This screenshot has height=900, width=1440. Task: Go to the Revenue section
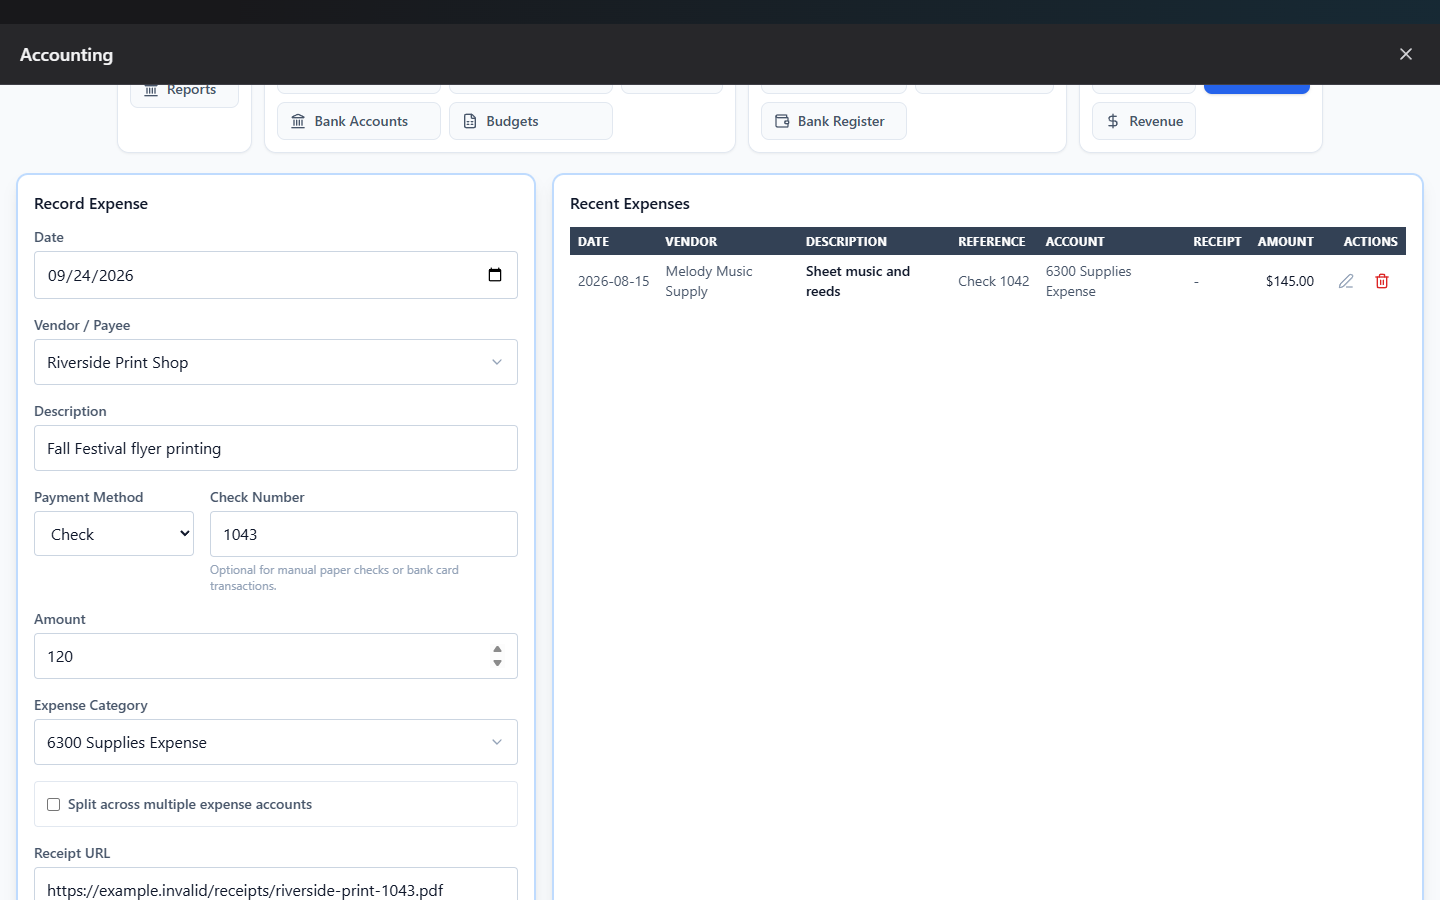[x=1144, y=121]
